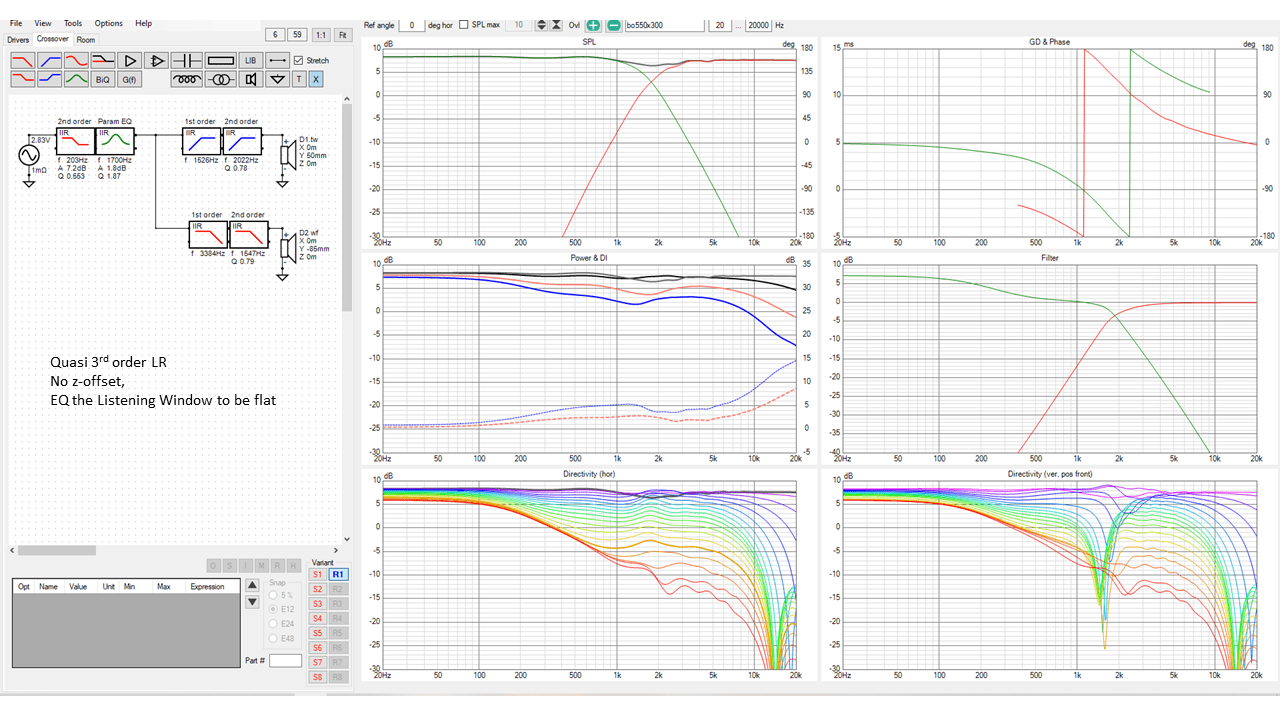The height and width of the screenshot is (720, 1280).
Task: Open the Help menu
Action: coord(144,23)
